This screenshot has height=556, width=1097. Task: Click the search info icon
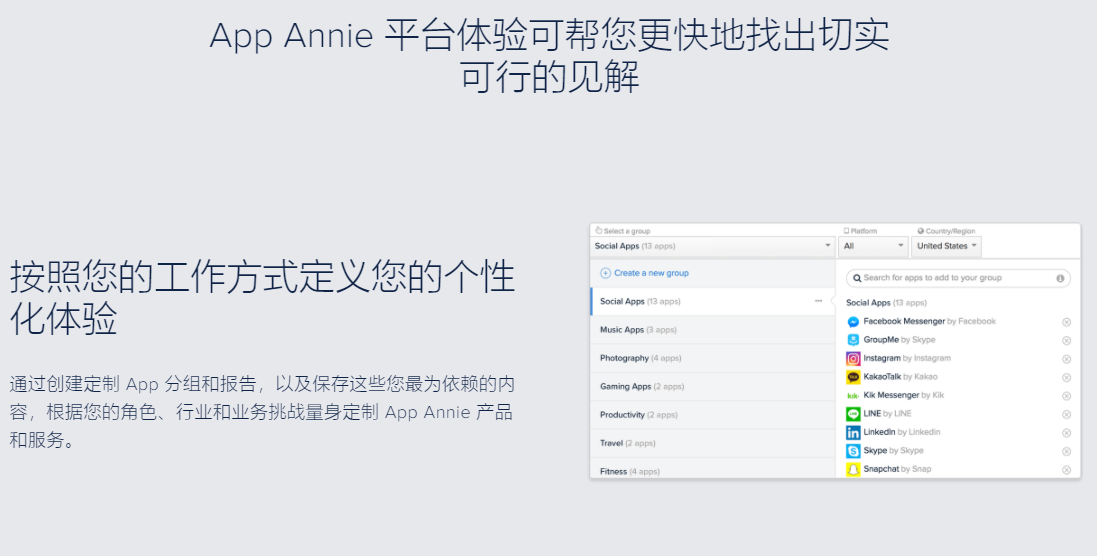1060,278
